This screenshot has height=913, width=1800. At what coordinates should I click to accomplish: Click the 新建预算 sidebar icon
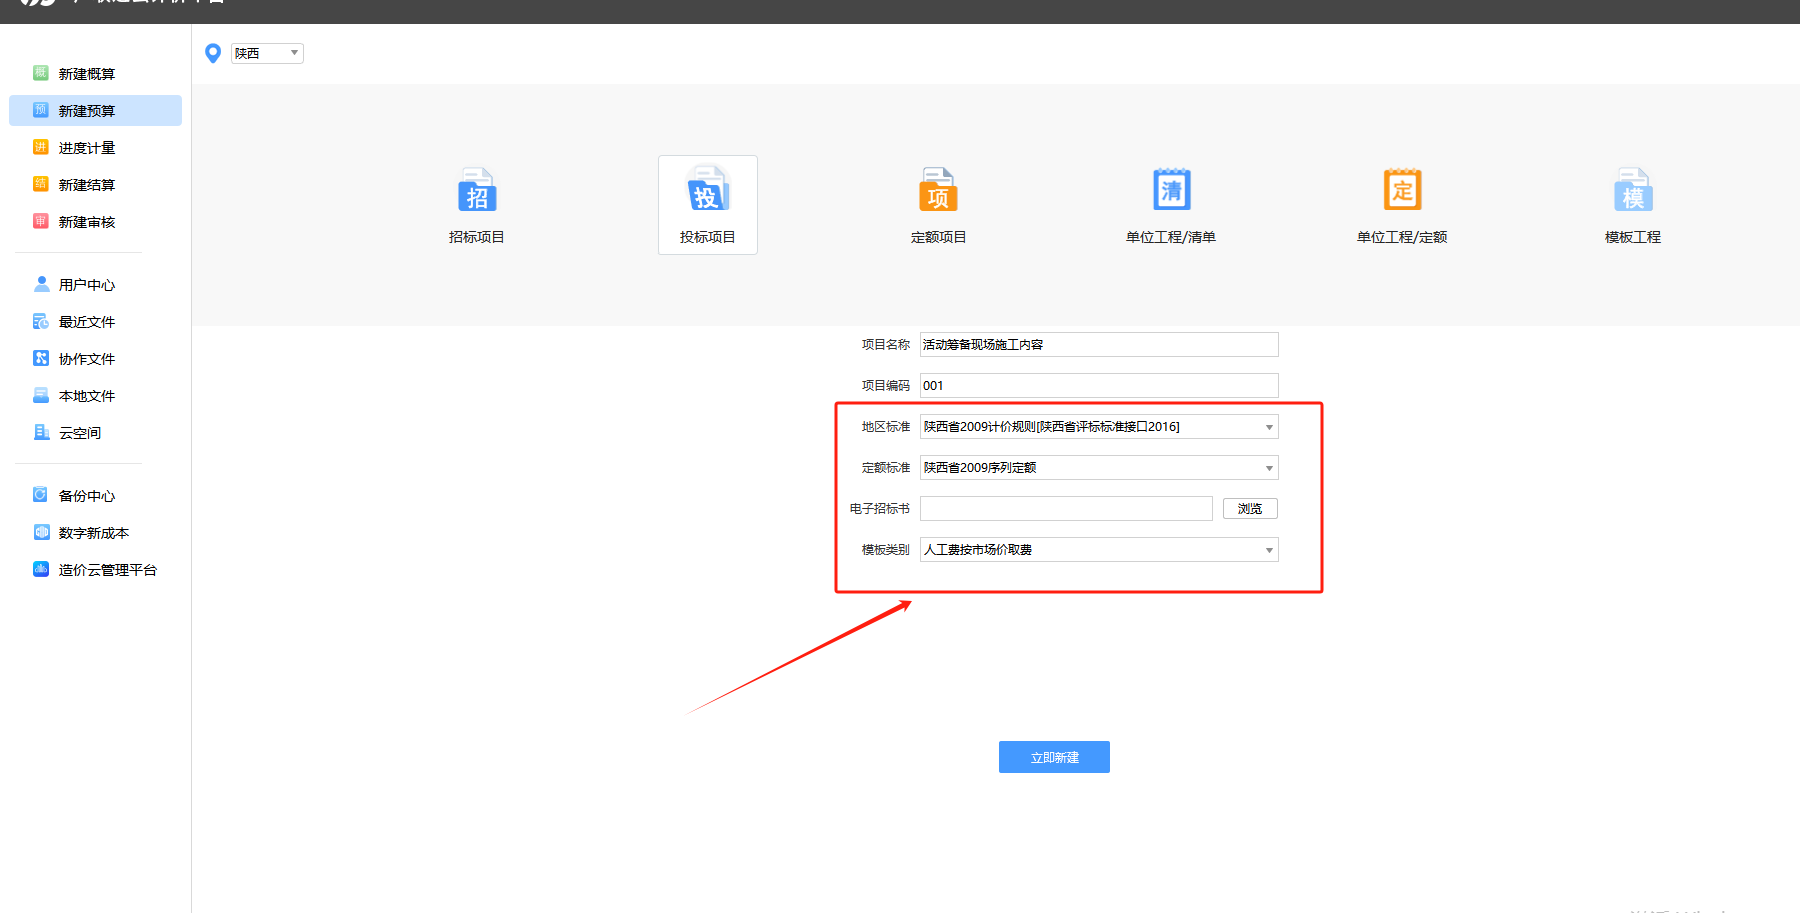point(41,110)
